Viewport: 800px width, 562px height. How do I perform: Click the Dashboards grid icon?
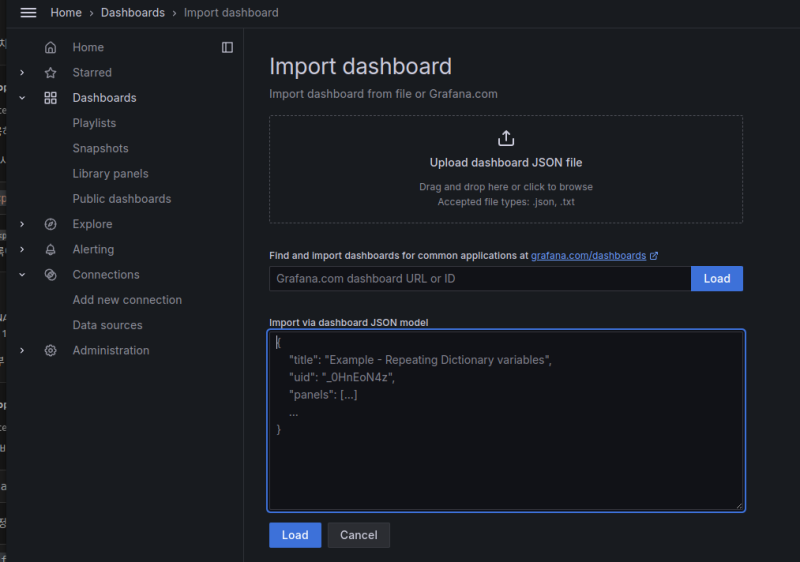pyautogui.click(x=50, y=98)
